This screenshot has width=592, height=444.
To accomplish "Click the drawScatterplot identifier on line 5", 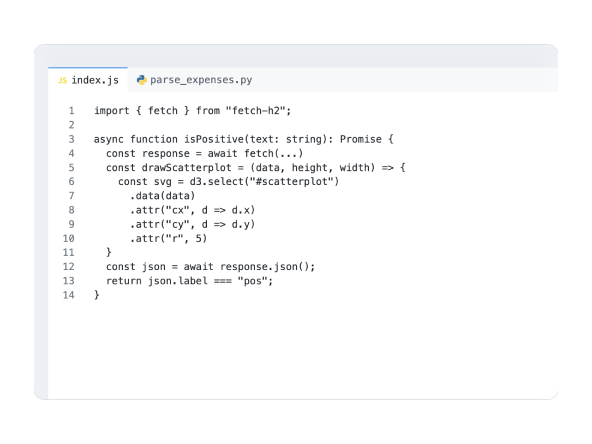I will pyautogui.click(x=187, y=168).
